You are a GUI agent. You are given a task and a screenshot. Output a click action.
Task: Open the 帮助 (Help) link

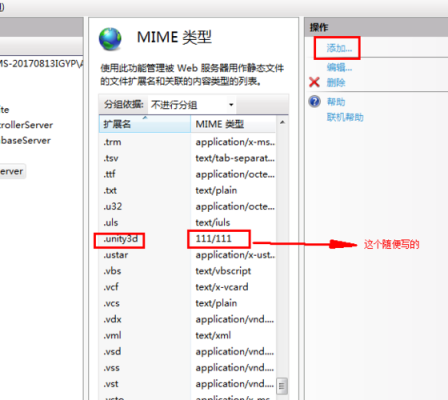point(336,102)
